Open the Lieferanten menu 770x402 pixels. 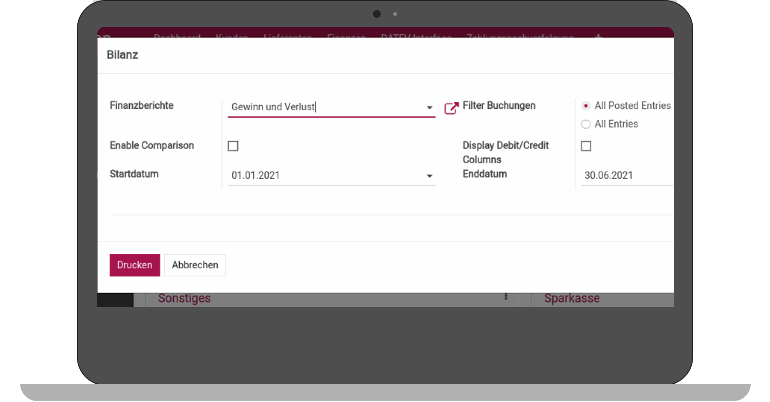[288, 38]
